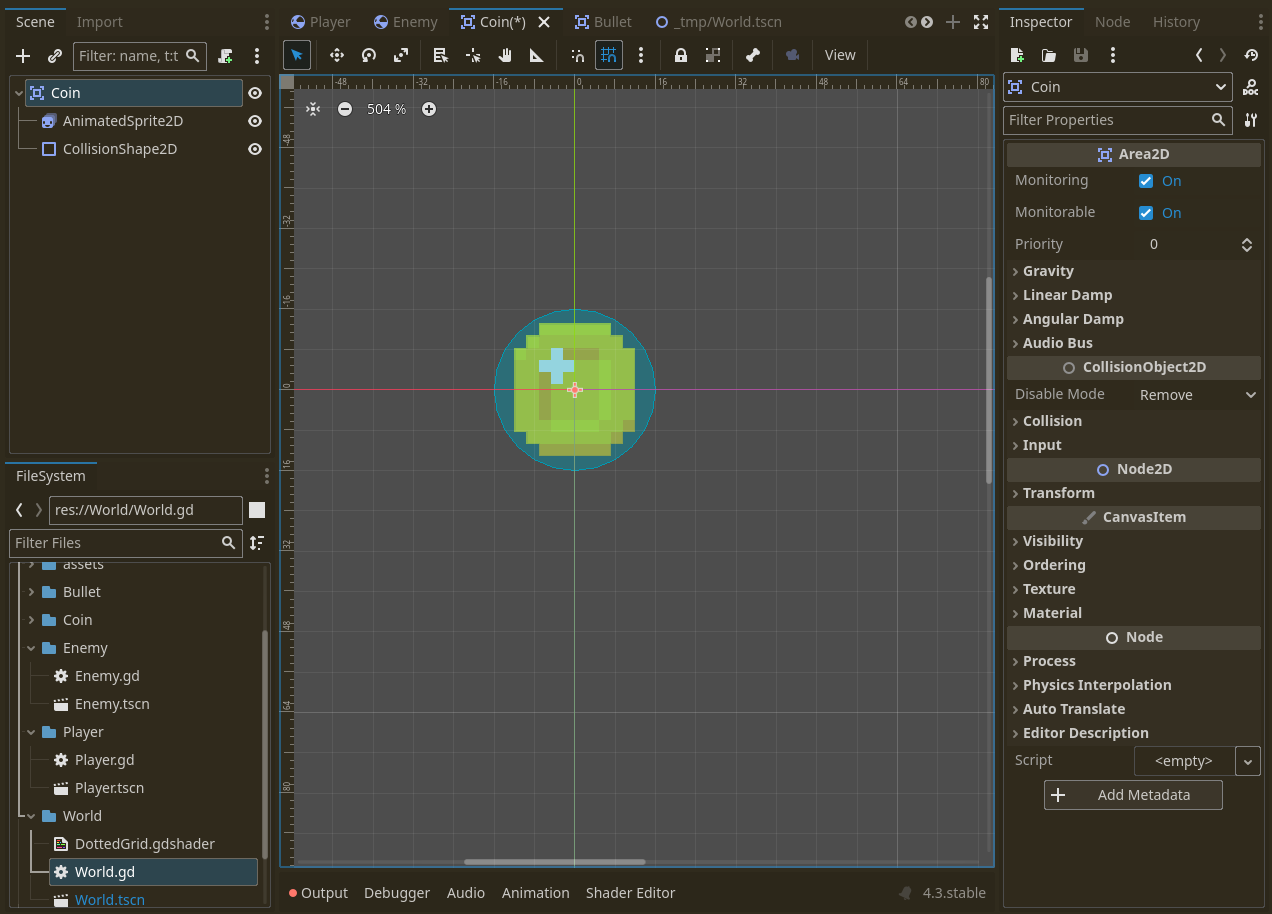Select the Ruler tool
The height and width of the screenshot is (914, 1272).
[x=537, y=55]
